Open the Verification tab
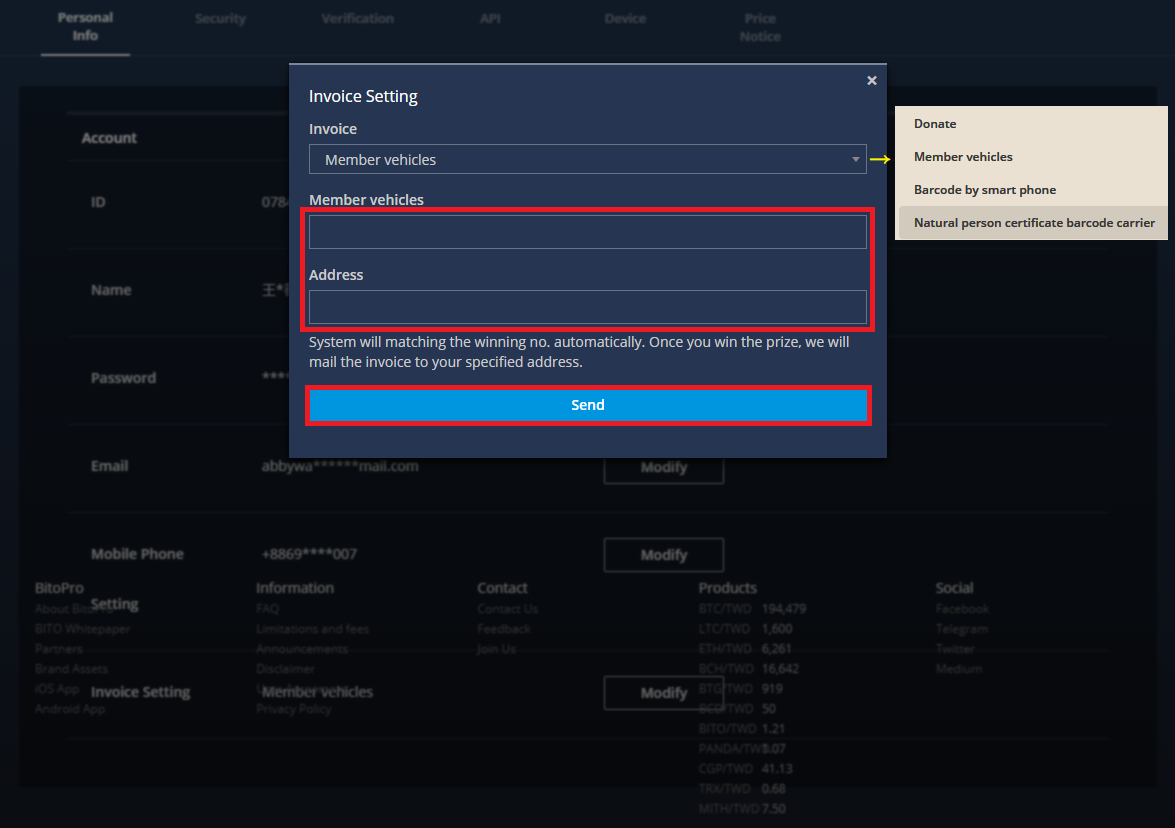This screenshot has width=1175, height=828. coord(357,19)
